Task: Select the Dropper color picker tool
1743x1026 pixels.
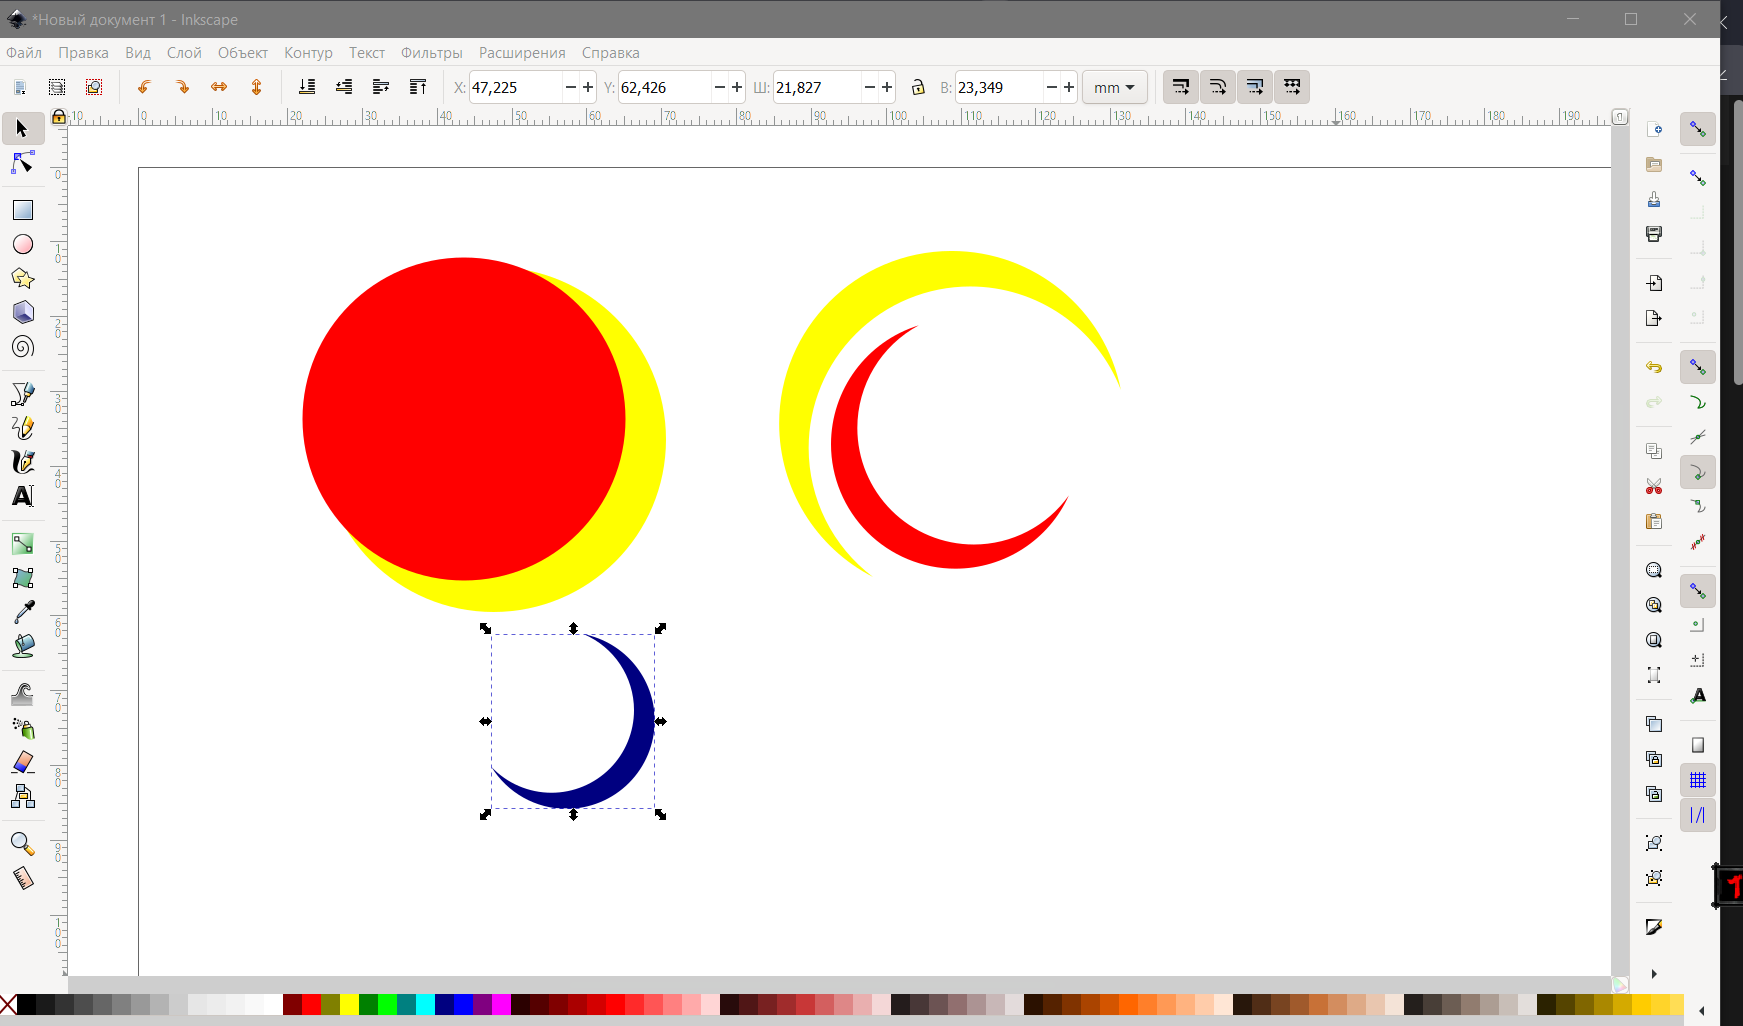Action: 22,612
